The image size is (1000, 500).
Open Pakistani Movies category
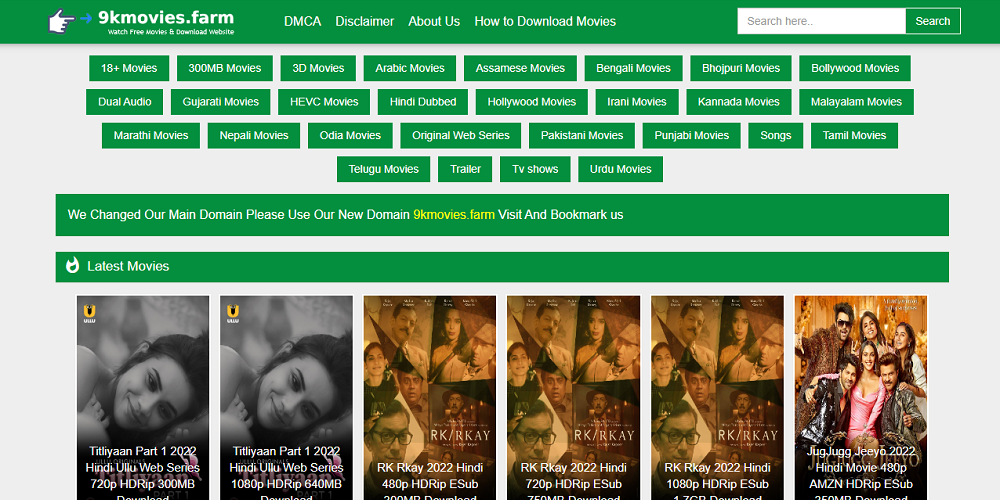point(582,136)
